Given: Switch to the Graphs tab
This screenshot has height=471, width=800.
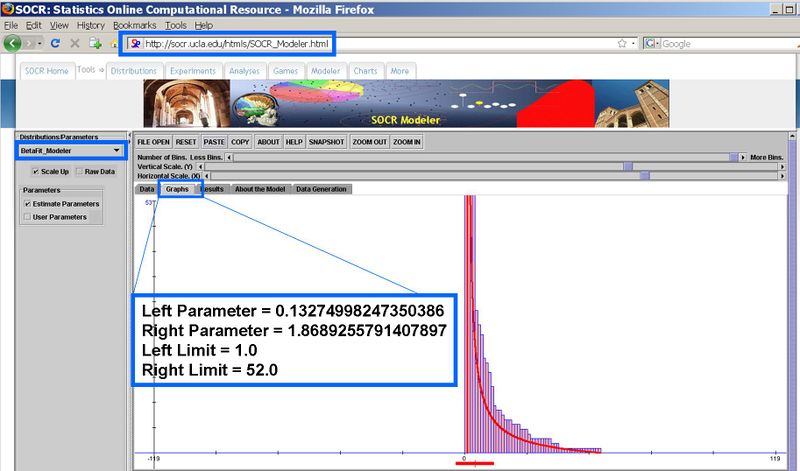Looking at the screenshot, I should pos(177,189).
